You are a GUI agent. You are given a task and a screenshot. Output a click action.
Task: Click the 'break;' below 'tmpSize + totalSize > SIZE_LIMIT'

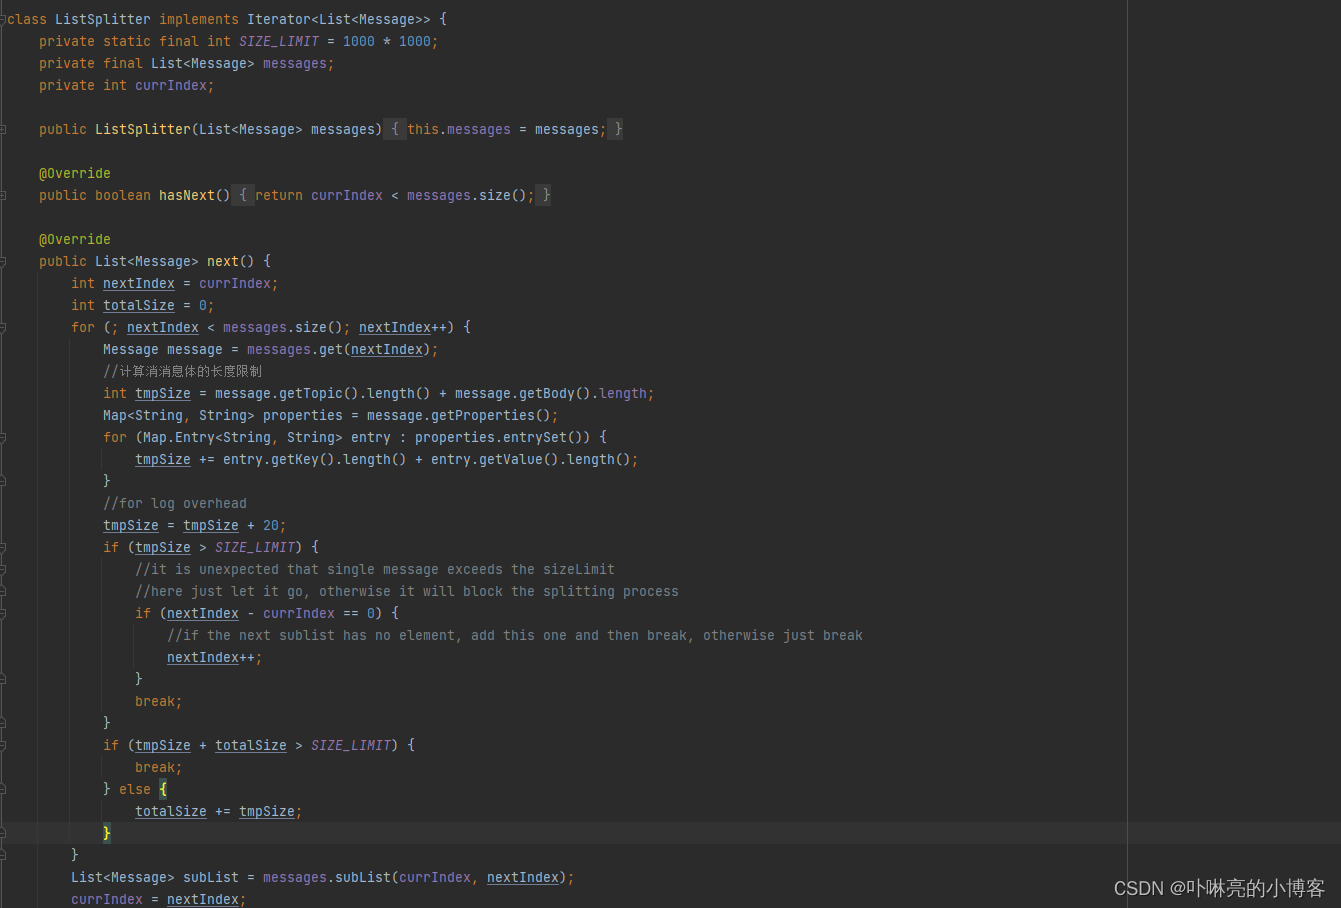point(159,767)
